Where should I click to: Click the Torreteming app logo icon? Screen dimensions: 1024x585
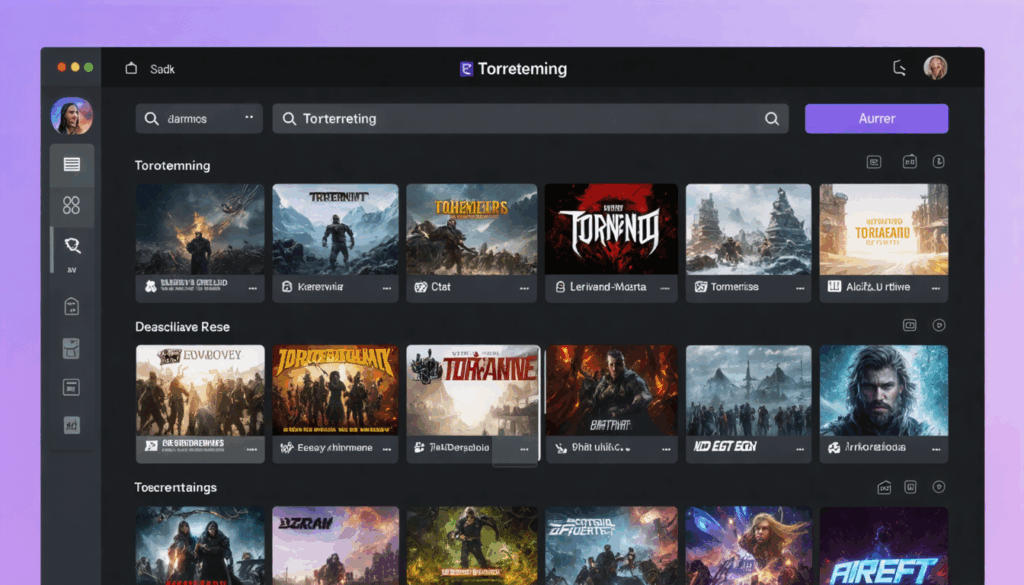[x=466, y=69]
